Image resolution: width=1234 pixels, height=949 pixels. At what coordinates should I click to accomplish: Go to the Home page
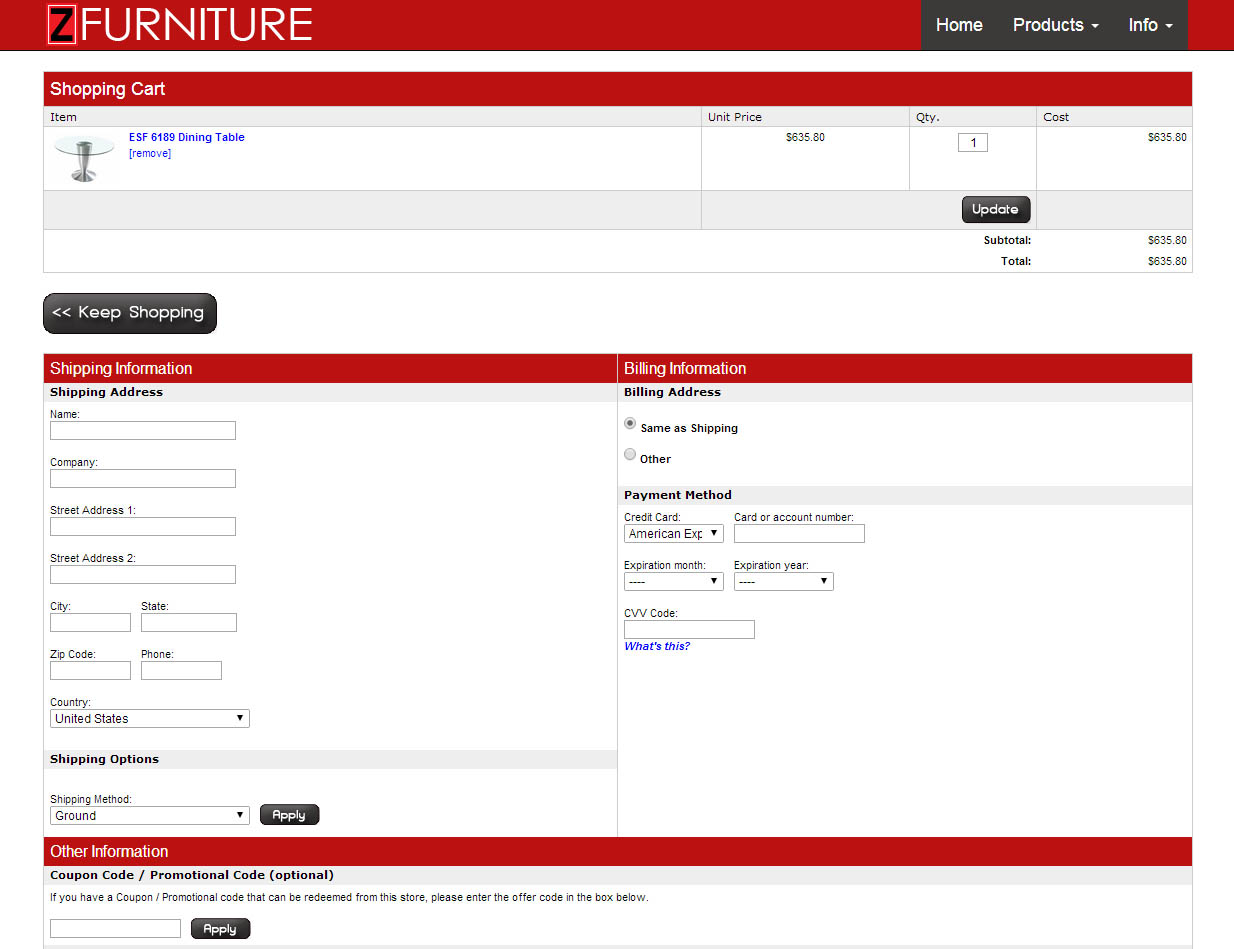(x=959, y=25)
